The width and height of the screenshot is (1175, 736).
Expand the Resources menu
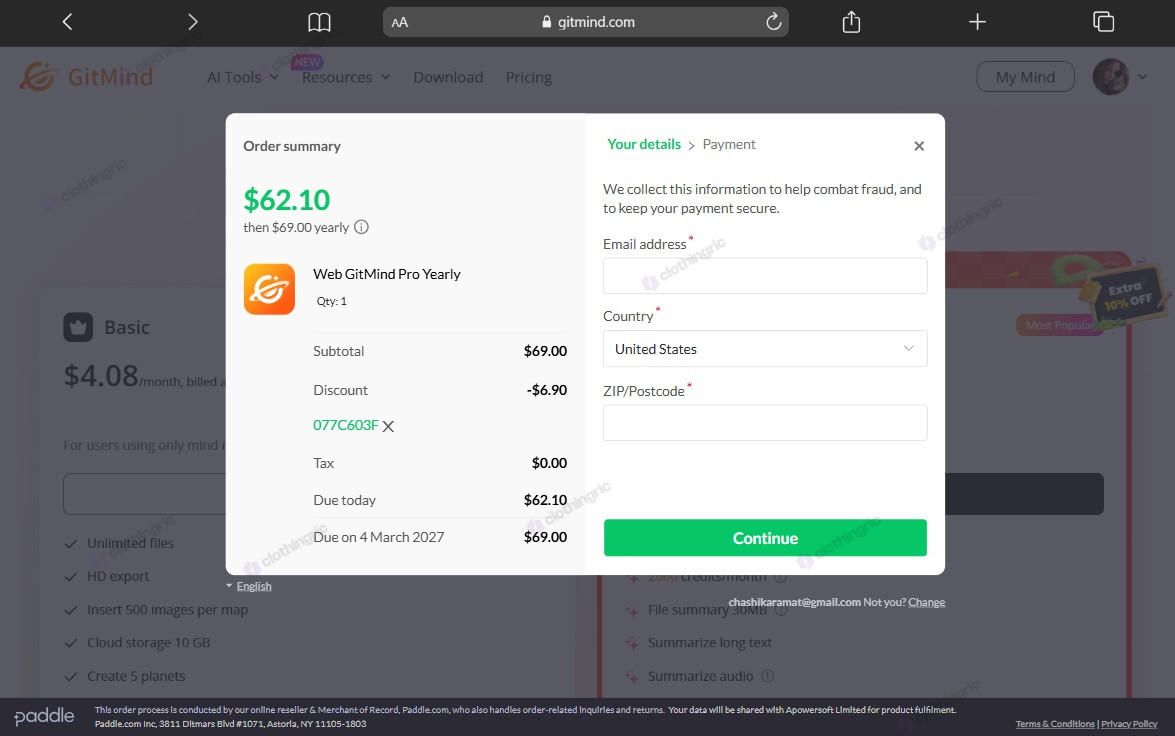click(345, 77)
